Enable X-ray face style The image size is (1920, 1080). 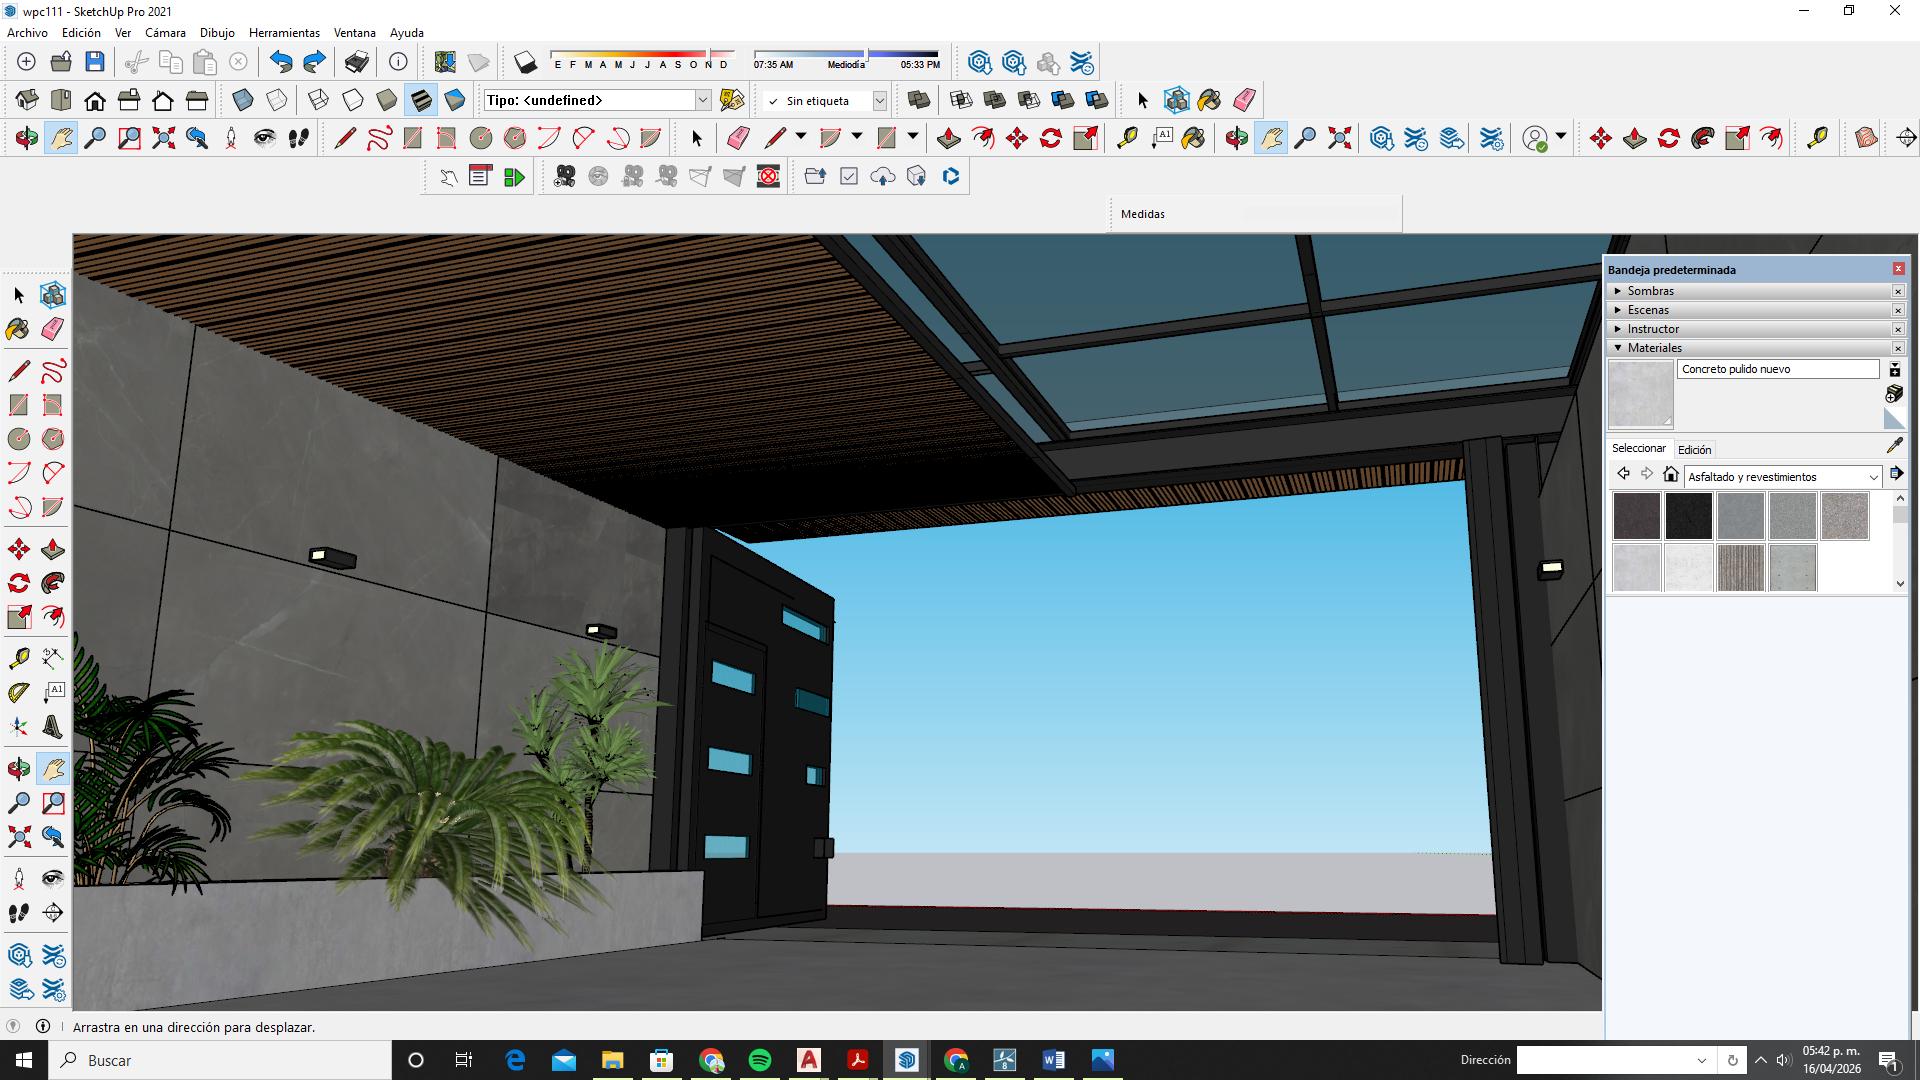click(x=243, y=100)
